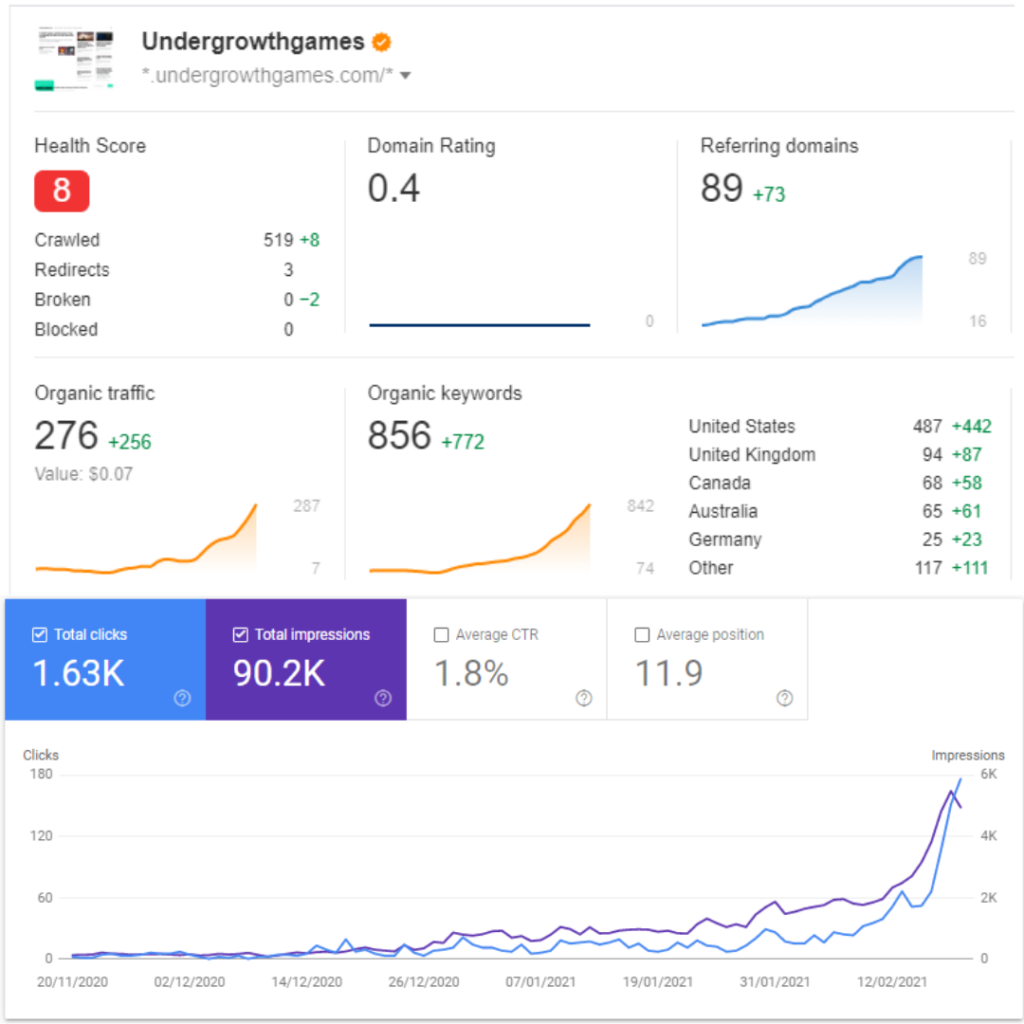Screen dimensions: 1024x1024
Task: Click the 11.9 average position value
Action: click(669, 673)
